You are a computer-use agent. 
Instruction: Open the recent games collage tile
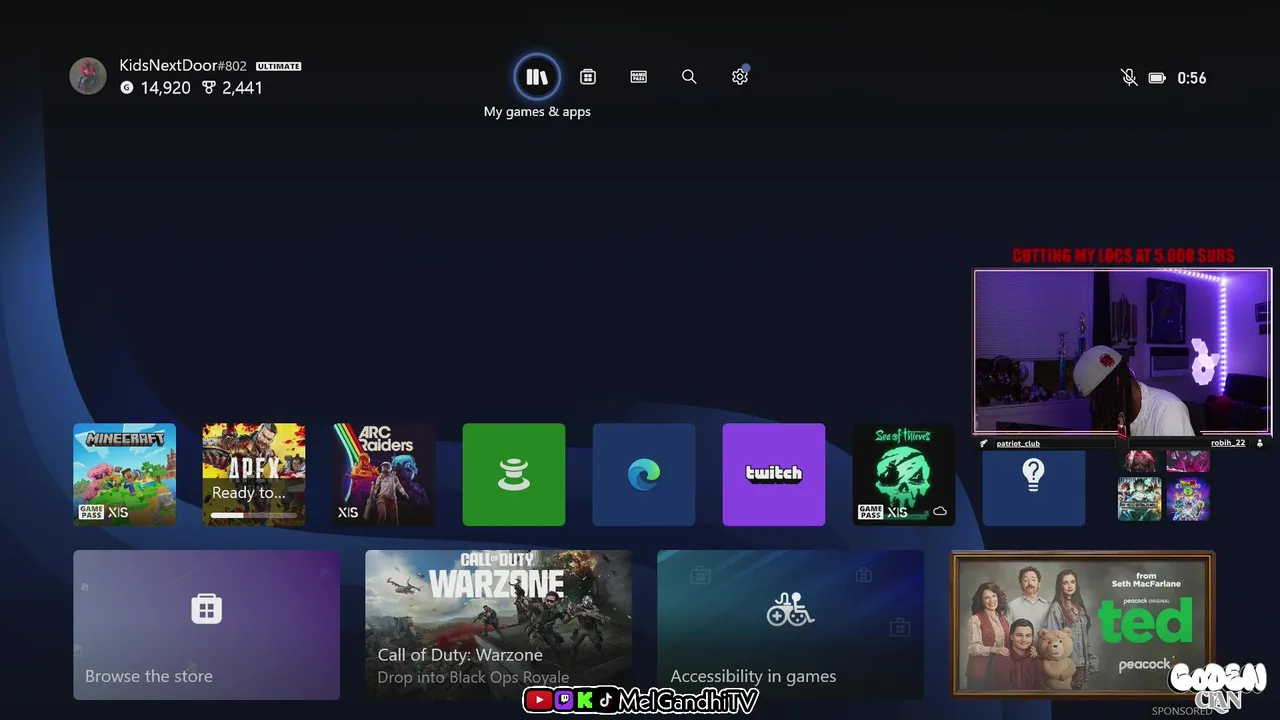tap(1164, 487)
